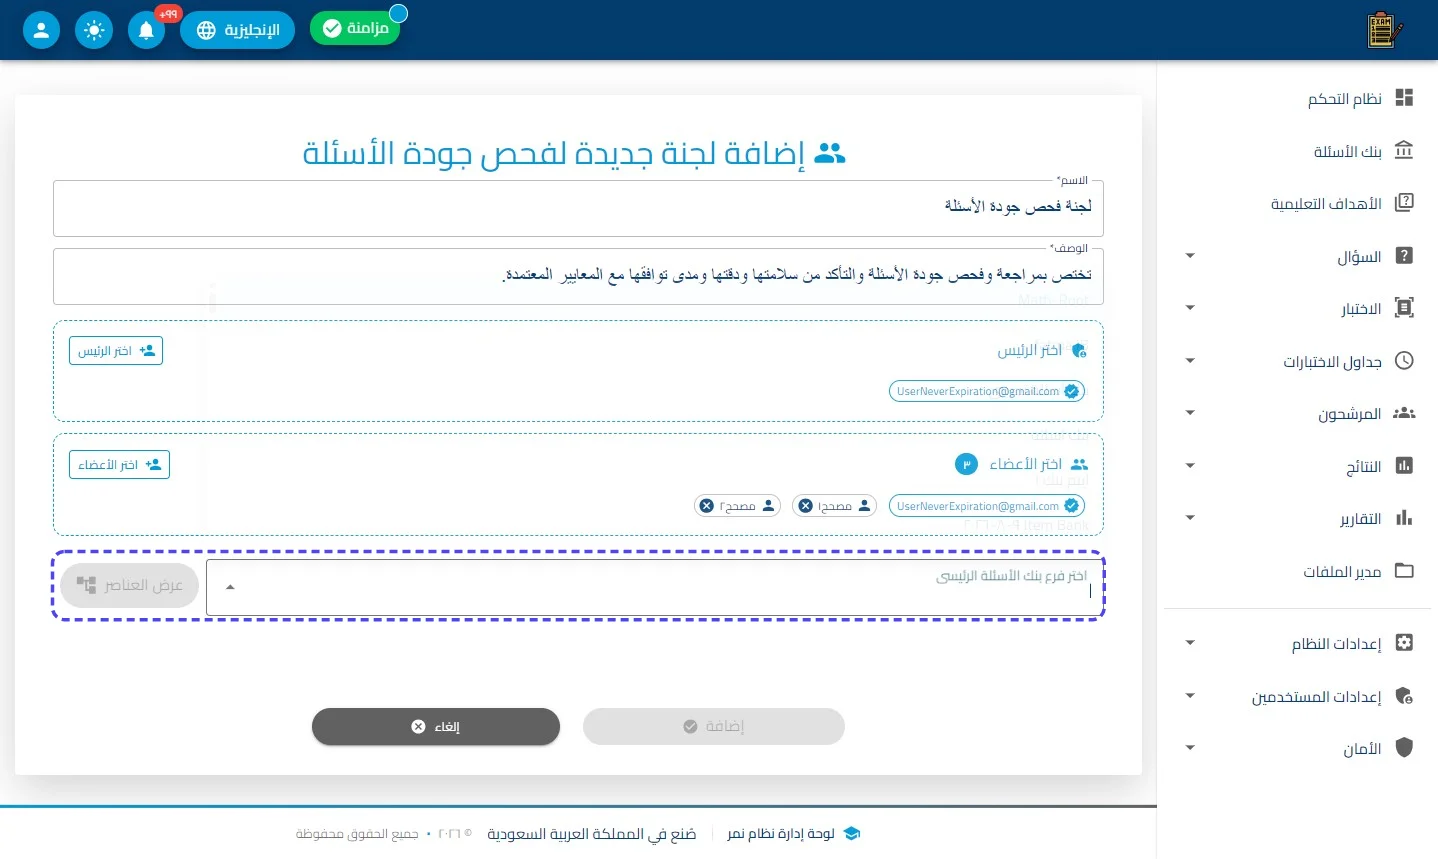The height and width of the screenshot is (859, 1438).
Task: Click the النتائج chart icon
Action: (x=1404, y=466)
